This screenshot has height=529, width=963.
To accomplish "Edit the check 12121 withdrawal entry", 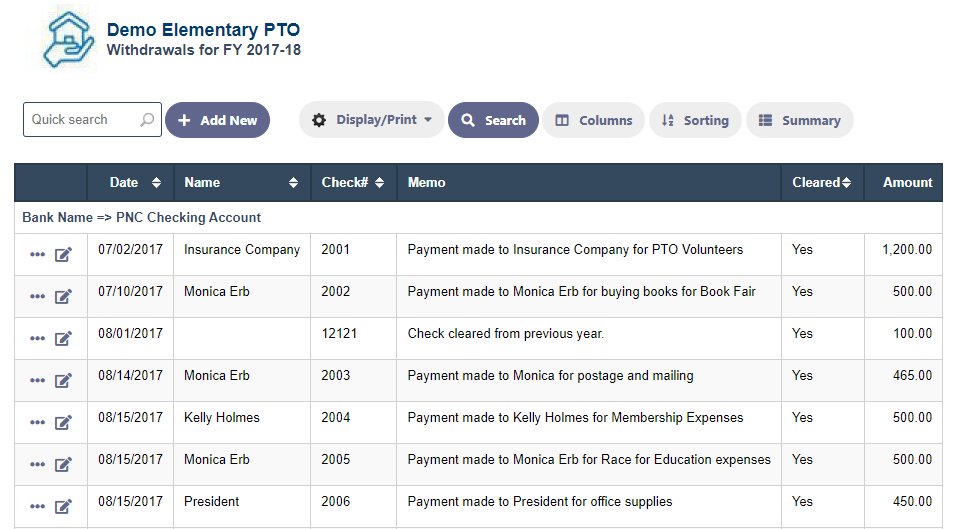I will pos(63,339).
